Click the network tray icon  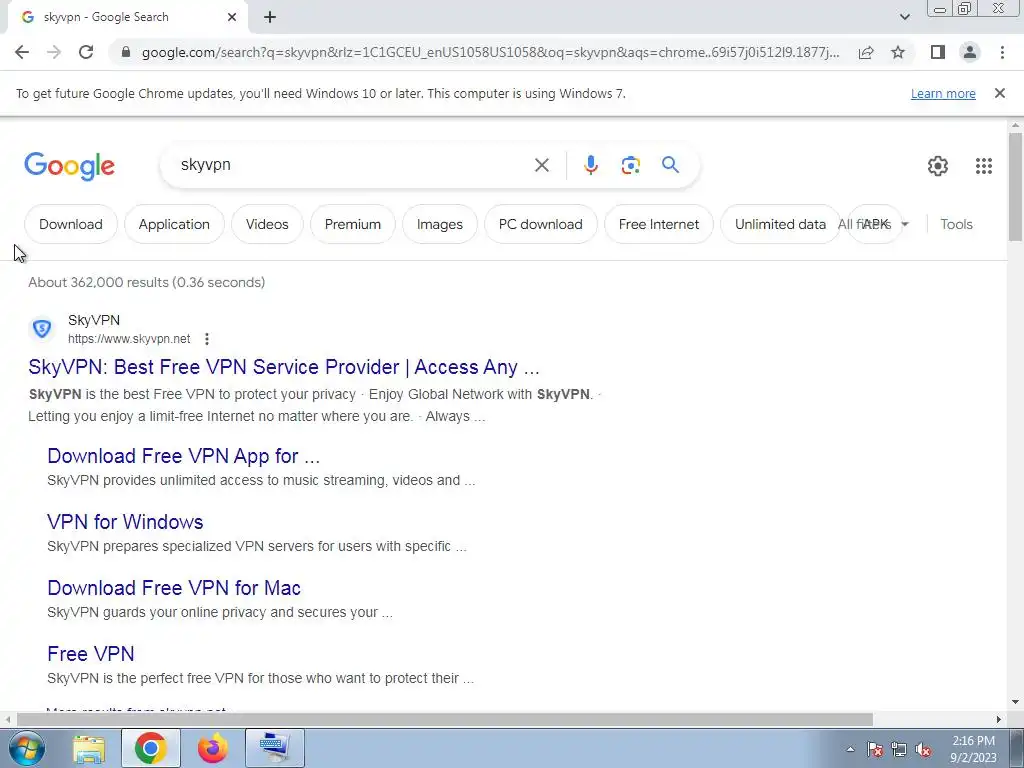click(899, 749)
